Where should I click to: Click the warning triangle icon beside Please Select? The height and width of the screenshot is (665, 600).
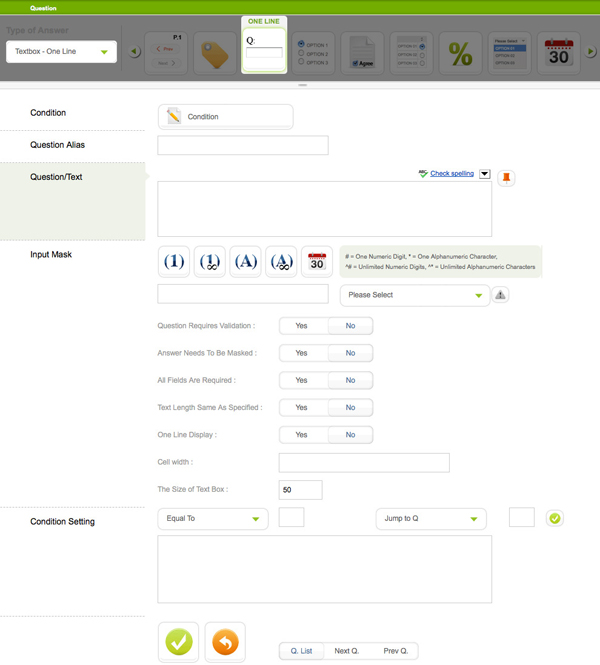coord(501,295)
